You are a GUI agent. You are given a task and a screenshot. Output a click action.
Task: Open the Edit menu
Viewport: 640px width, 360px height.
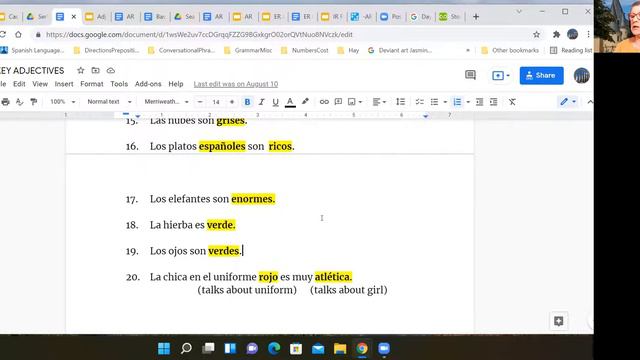click(19, 84)
